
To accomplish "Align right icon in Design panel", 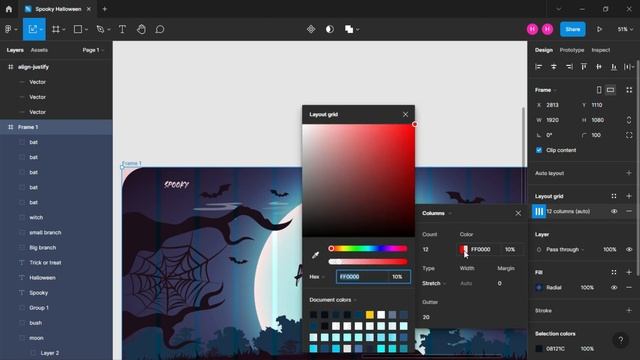I will click(x=569, y=67).
